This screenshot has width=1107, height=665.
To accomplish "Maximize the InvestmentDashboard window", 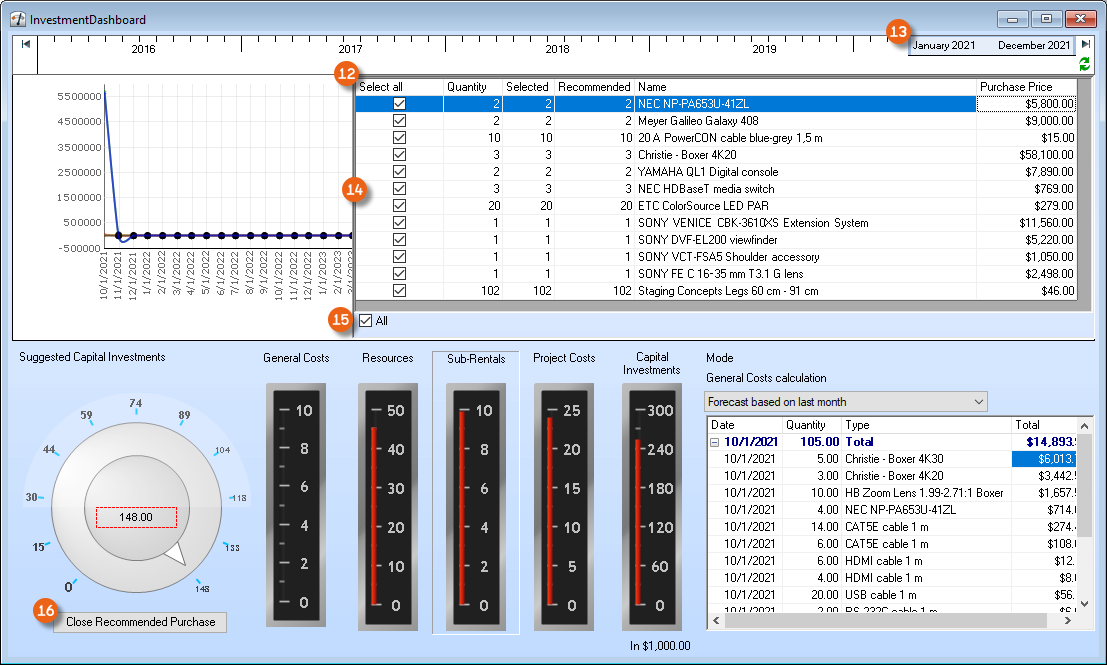I will point(1046,19).
